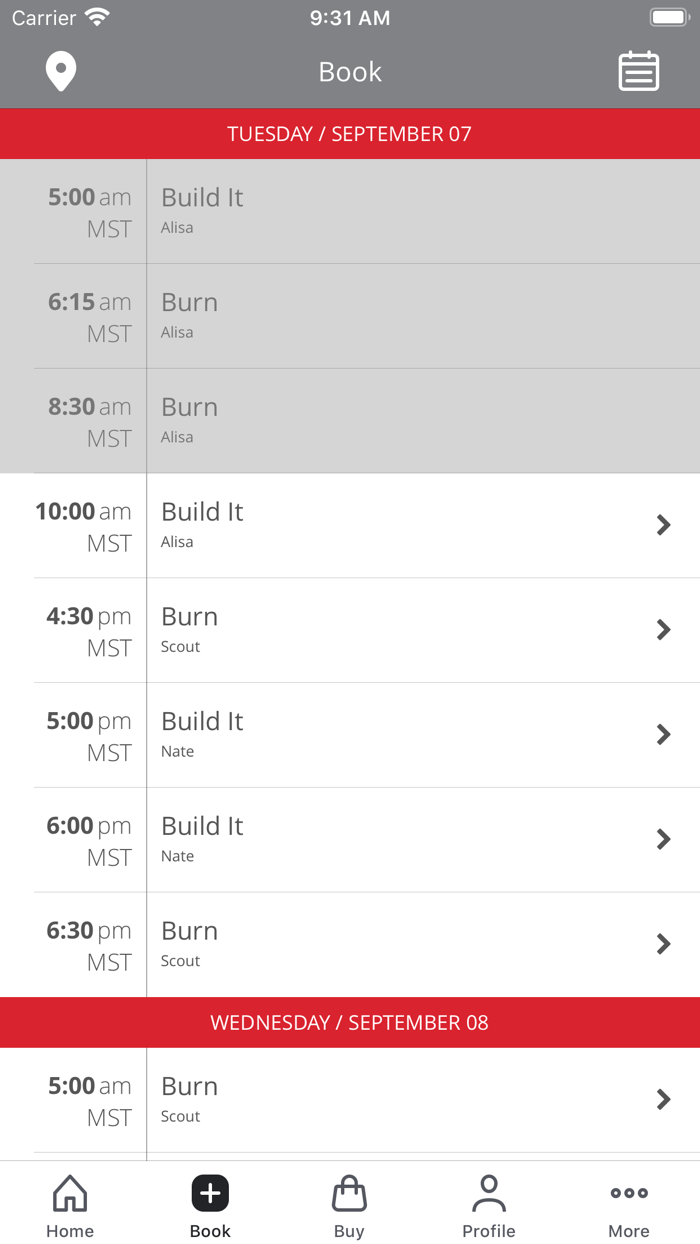The image size is (700, 1244).
Task: Open the More ellipsis icon
Action: (x=628, y=1192)
